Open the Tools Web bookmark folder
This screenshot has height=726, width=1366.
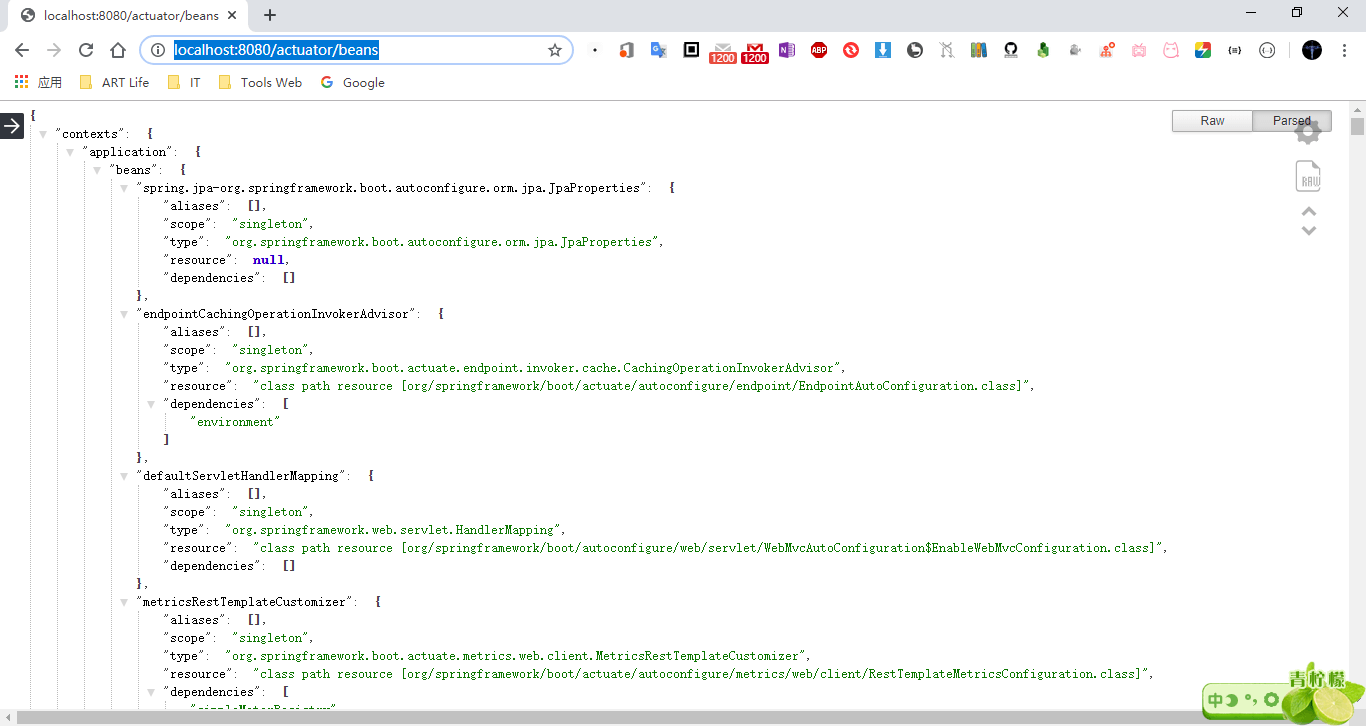click(260, 83)
